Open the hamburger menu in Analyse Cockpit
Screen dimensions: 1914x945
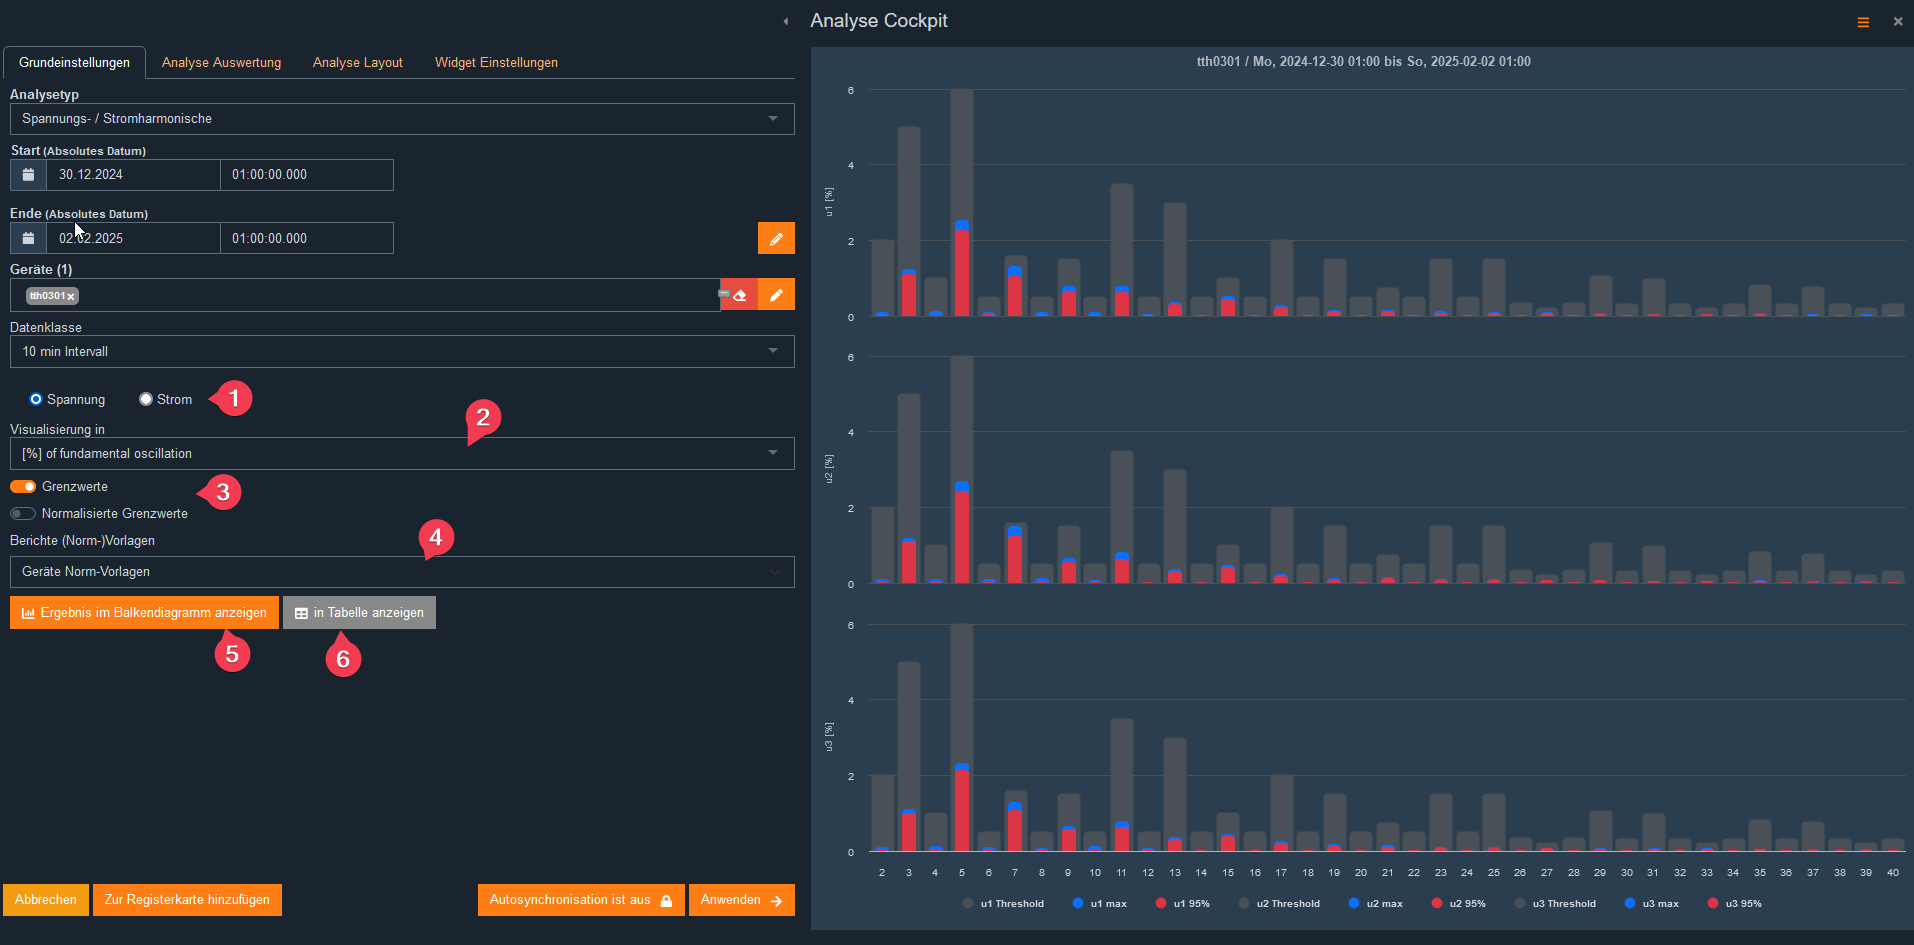pyautogui.click(x=1863, y=22)
